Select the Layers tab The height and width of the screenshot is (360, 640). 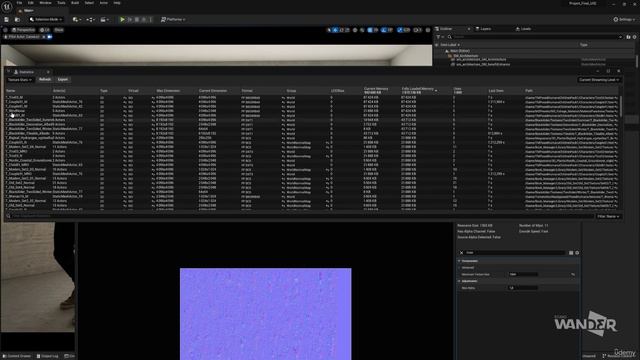[x=483, y=29]
